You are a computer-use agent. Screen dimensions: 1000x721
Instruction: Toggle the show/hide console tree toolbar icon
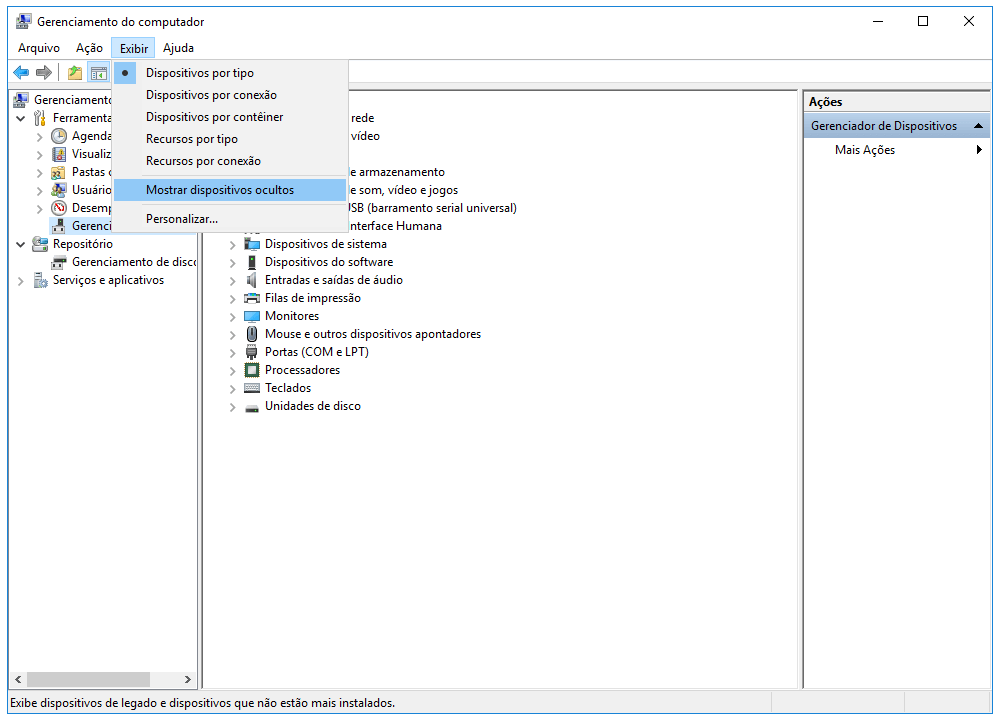(98, 72)
